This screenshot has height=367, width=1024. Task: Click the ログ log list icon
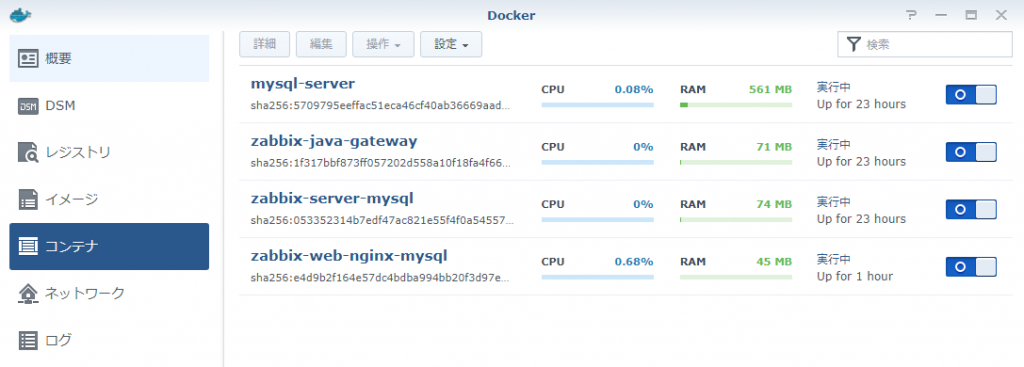click(28, 340)
